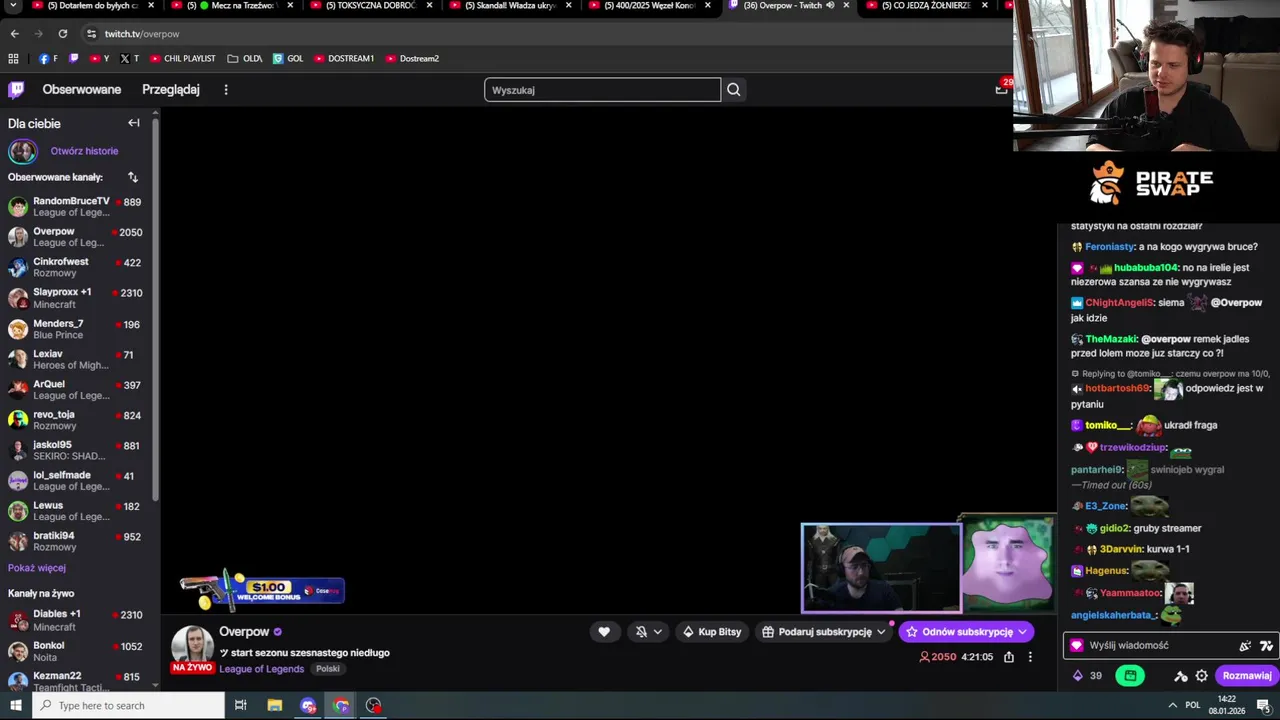Click Kup Bitsy button
Screen dimensions: 1280x720
point(712,632)
